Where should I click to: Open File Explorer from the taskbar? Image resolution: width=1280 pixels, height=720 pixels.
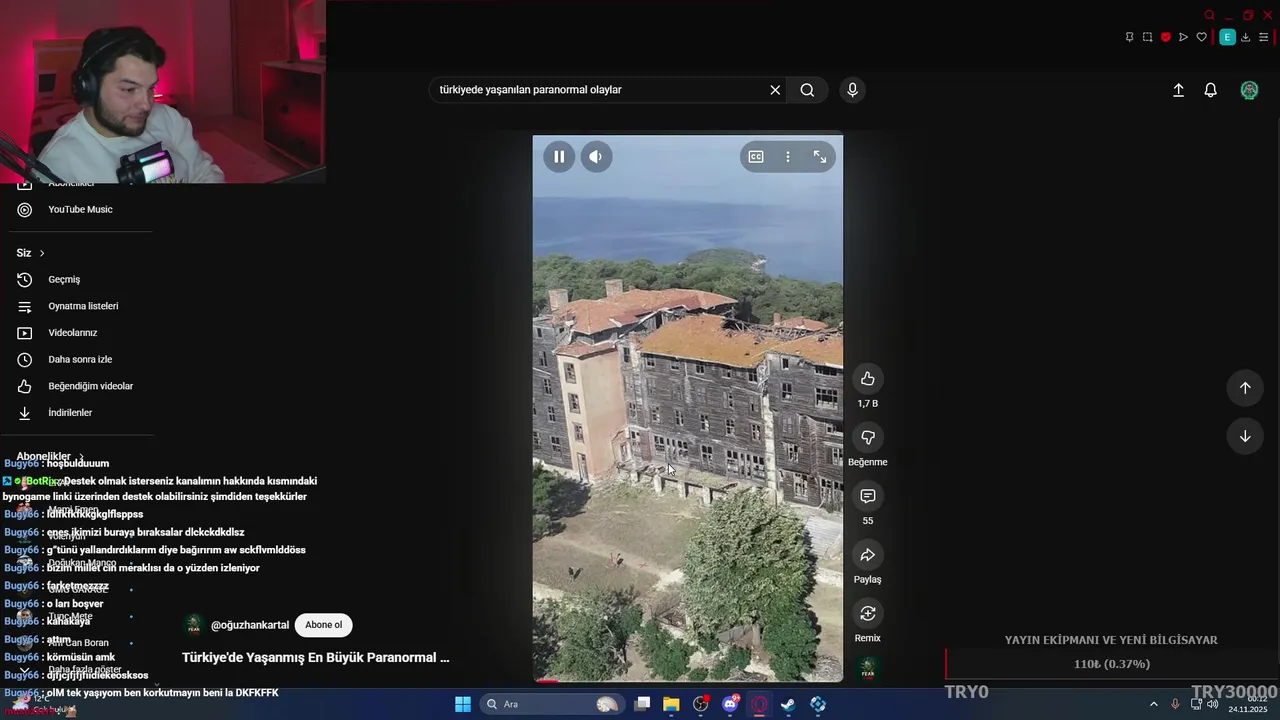click(x=671, y=704)
